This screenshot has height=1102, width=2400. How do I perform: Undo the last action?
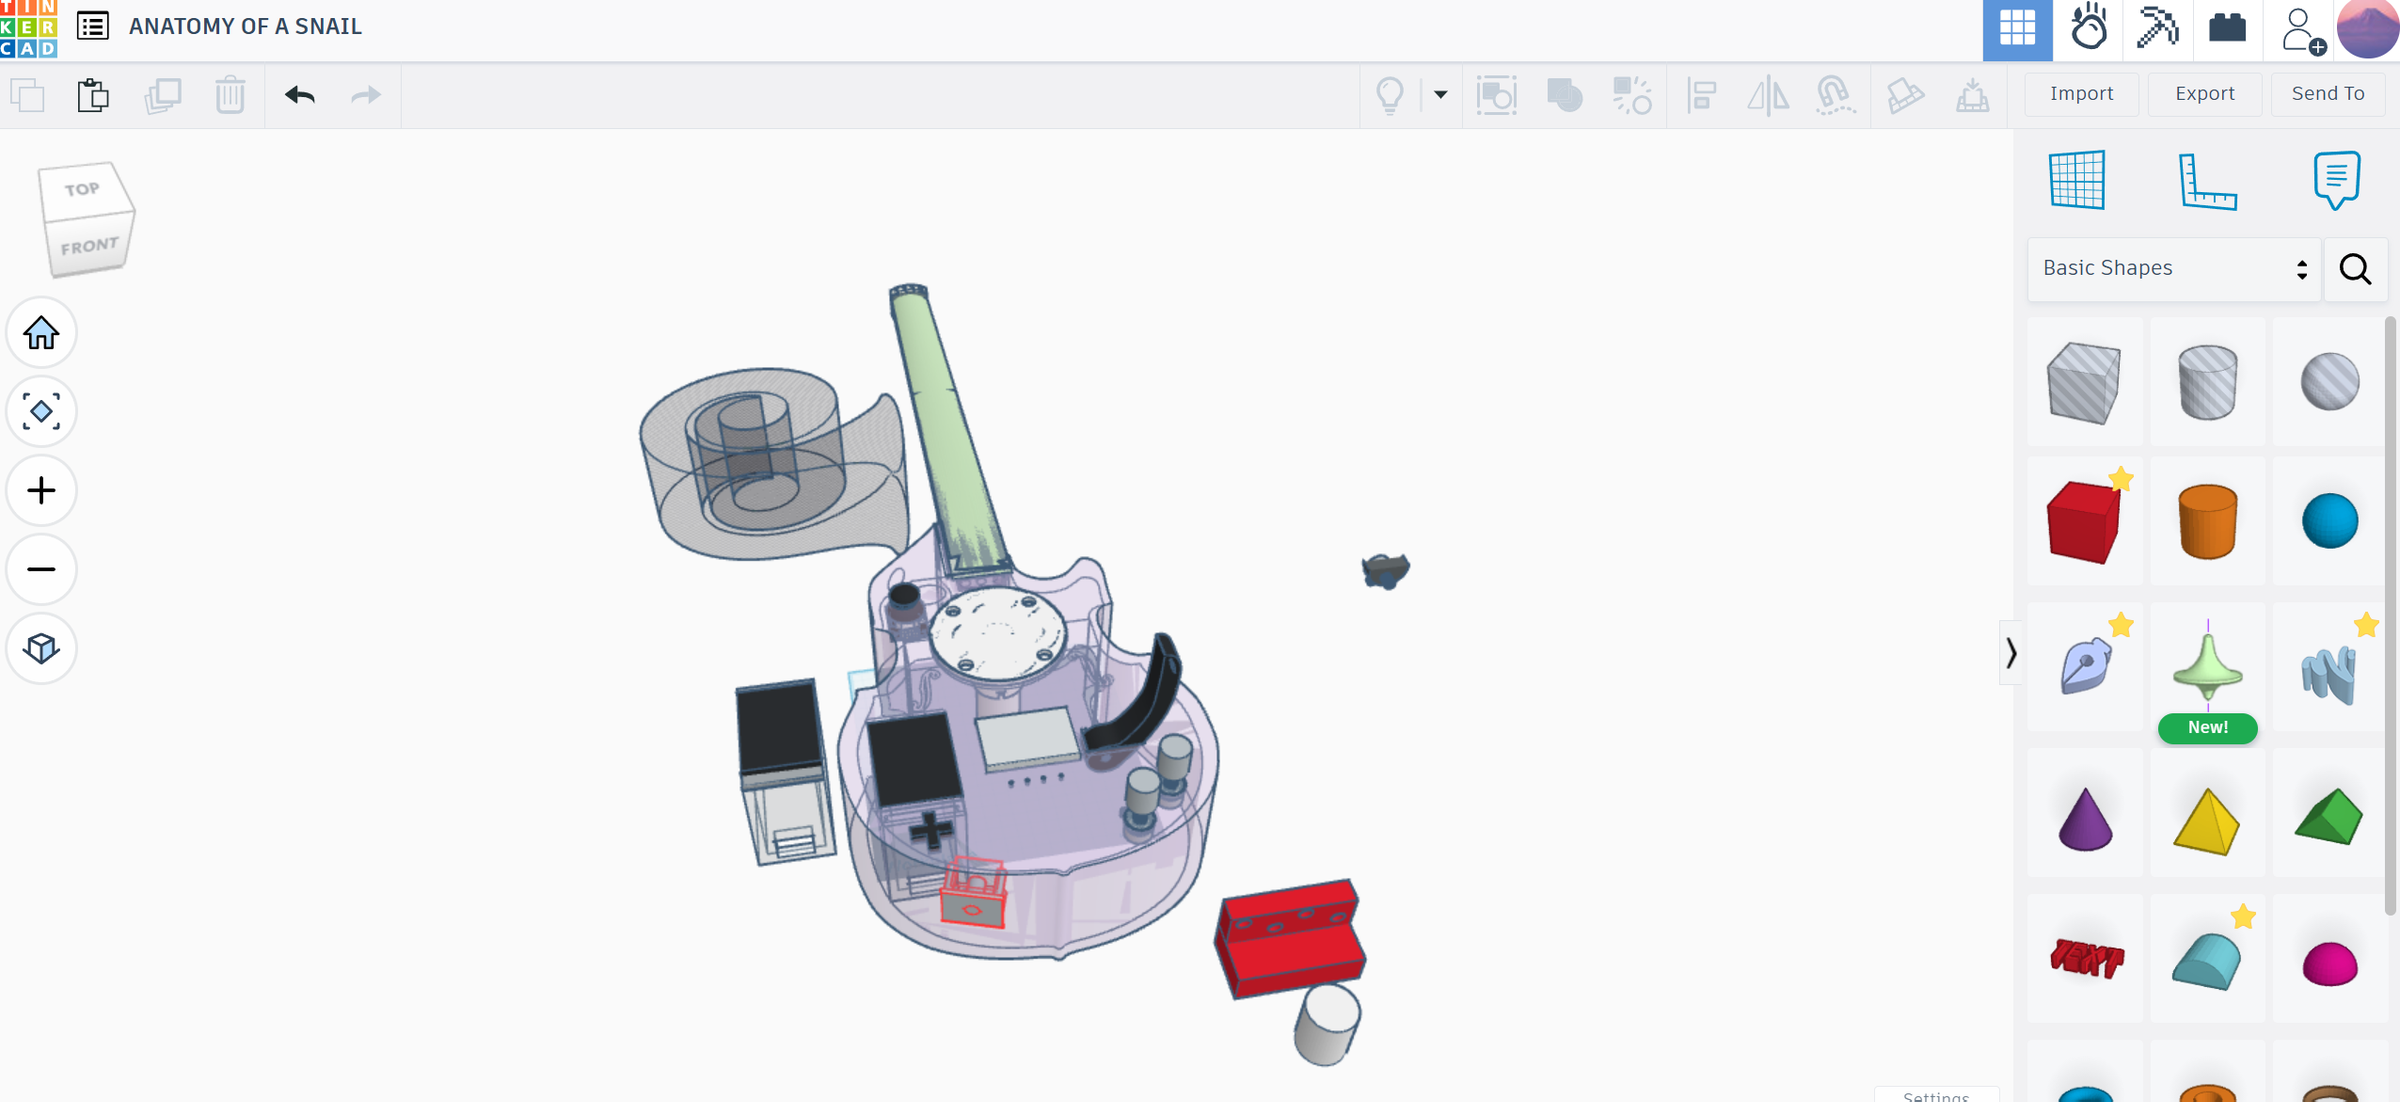tap(299, 95)
